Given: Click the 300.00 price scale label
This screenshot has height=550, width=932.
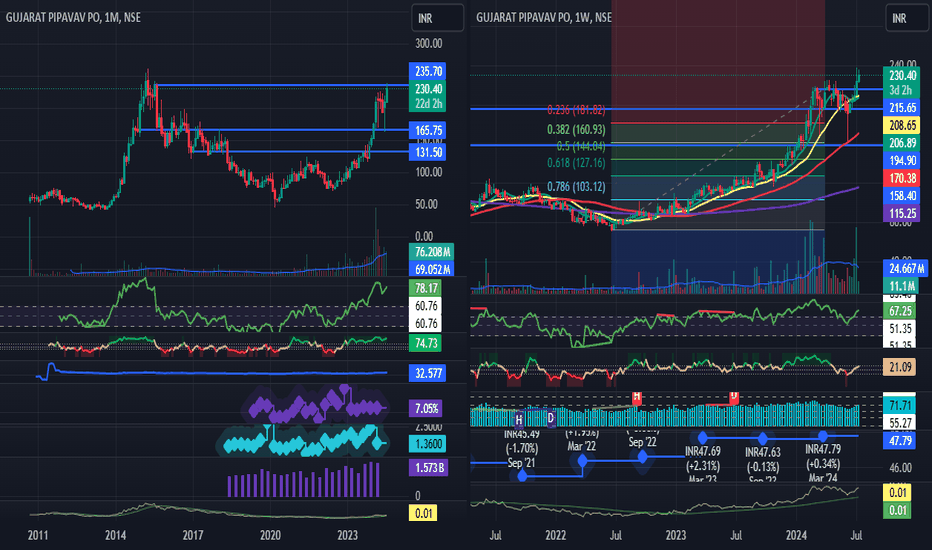Looking at the screenshot, I should tap(429, 43).
